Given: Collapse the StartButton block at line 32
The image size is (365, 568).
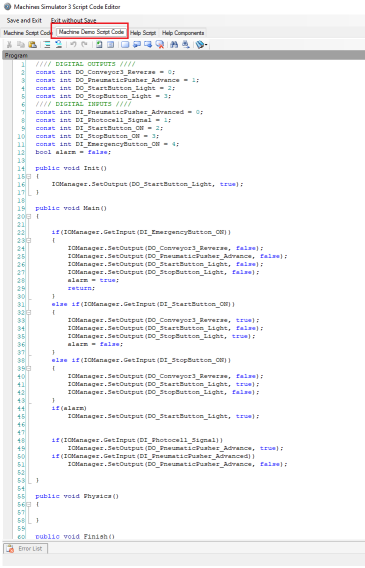Looking at the screenshot, I should [x=29, y=312].
